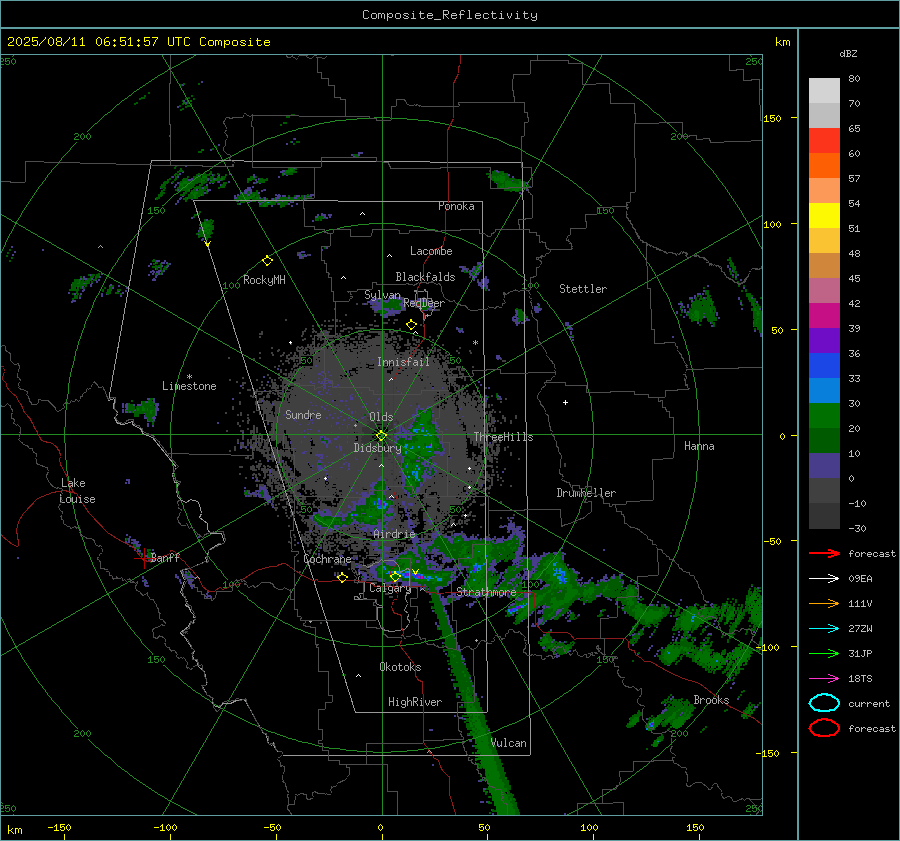This screenshot has height=841, width=900.
Task: Click the Composite_Reflectivity title text
Action: [449, 15]
